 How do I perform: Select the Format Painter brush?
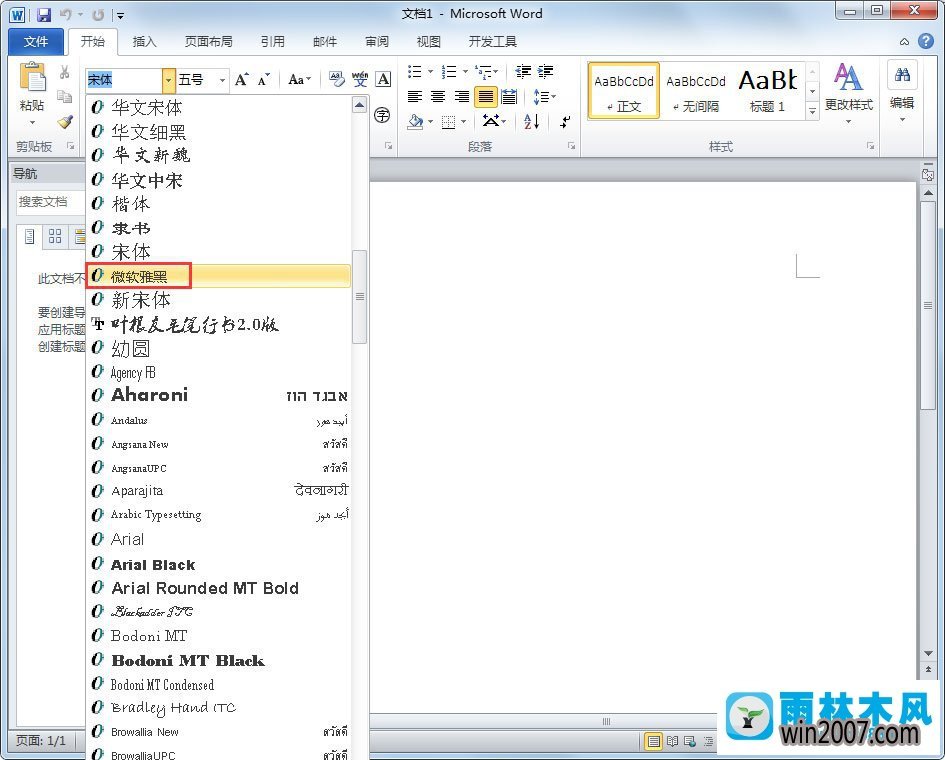[64, 122]
